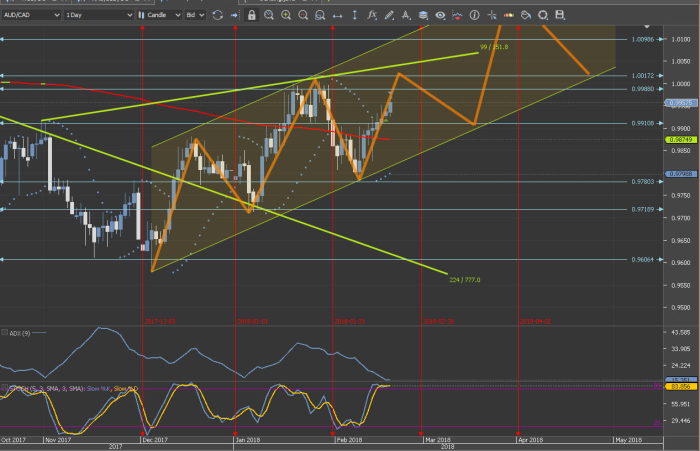
Task: Click the price marker chart icon
Action: (x=457, y=16)
